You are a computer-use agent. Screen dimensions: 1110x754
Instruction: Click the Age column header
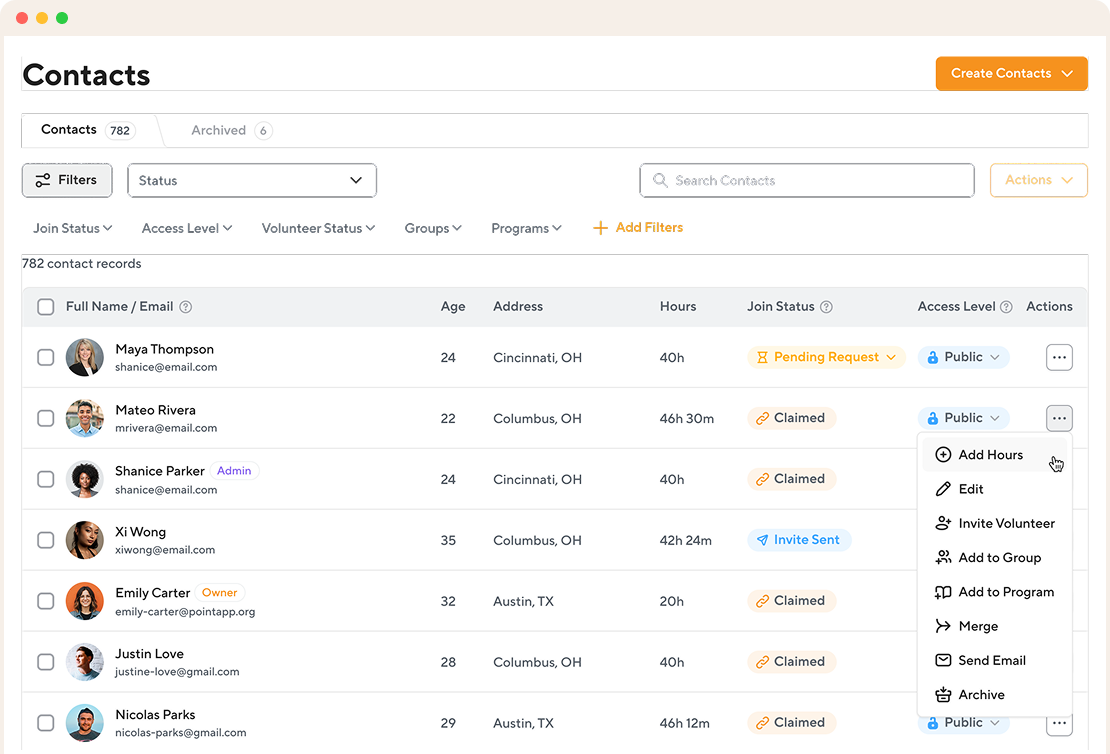[x=453, y=307]
